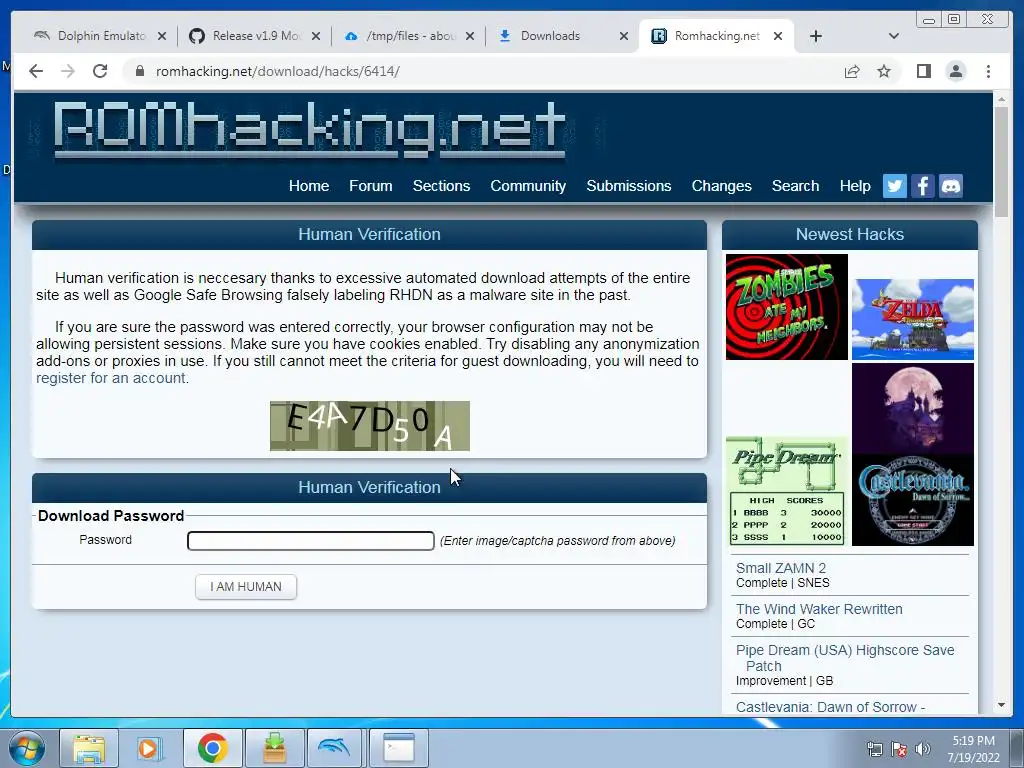1024x768 pixels.
Task: Open the Changes menu item
Action: tap(722, 186)
